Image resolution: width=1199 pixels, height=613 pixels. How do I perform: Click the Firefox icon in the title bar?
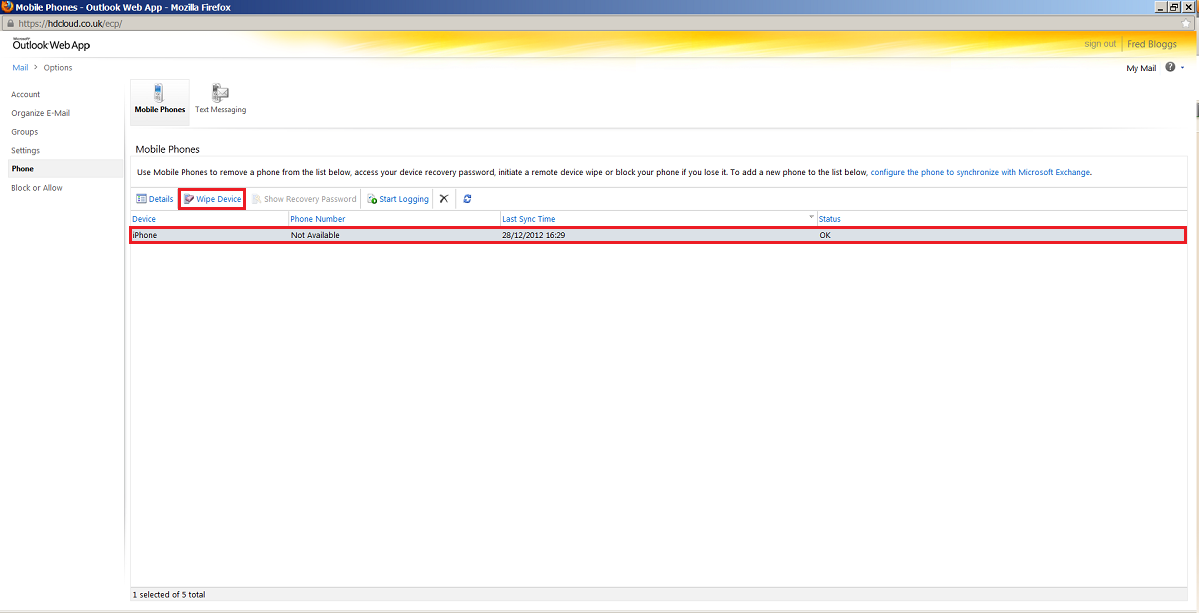click(x=8, y=7)
